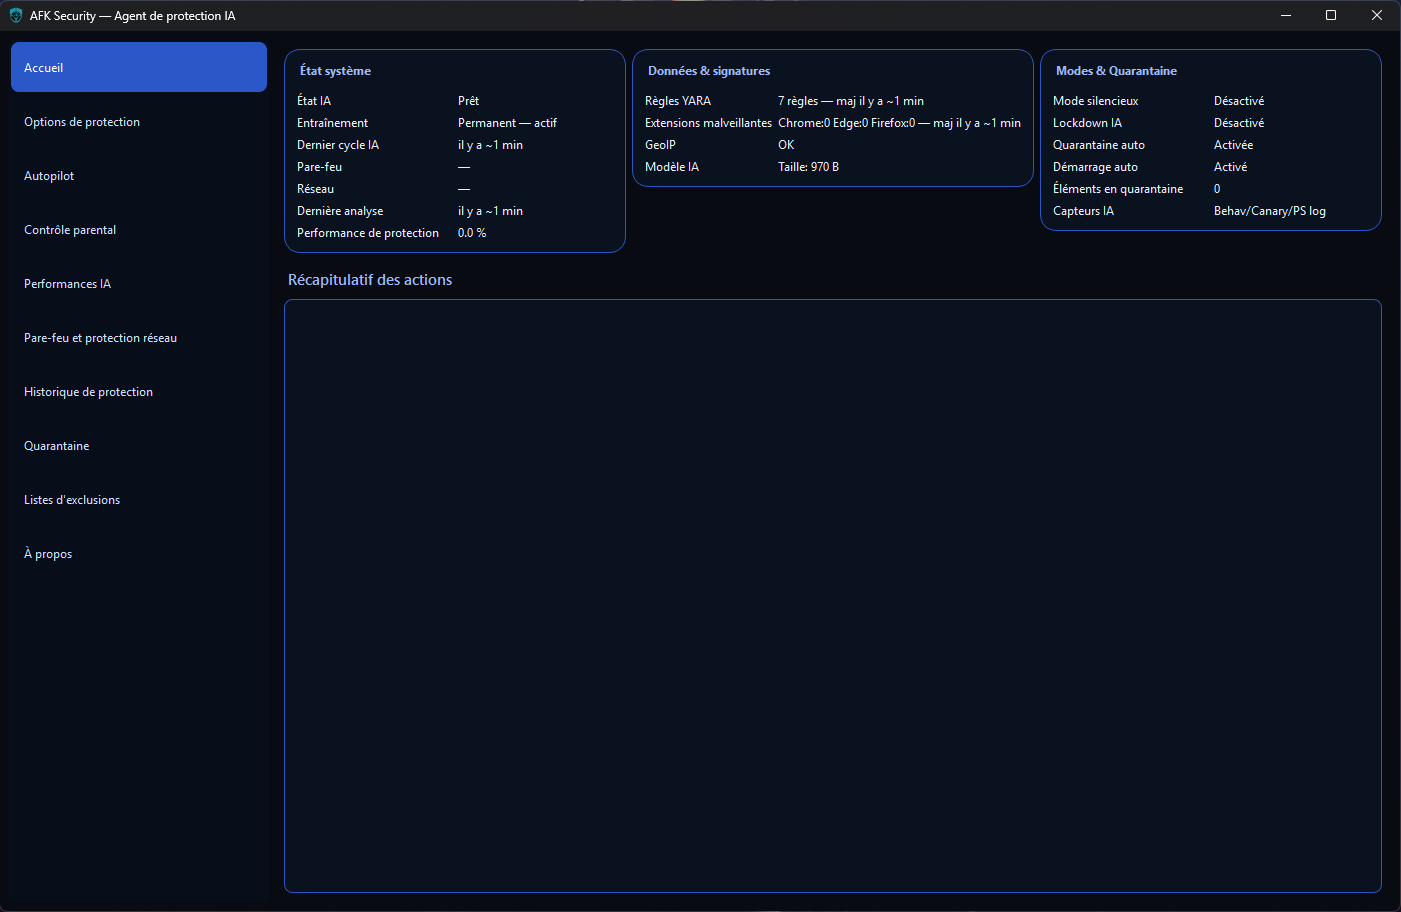1401x912 pixels.
Task: Click the AFK Security shield icon
Action: (x=14, y=15)
